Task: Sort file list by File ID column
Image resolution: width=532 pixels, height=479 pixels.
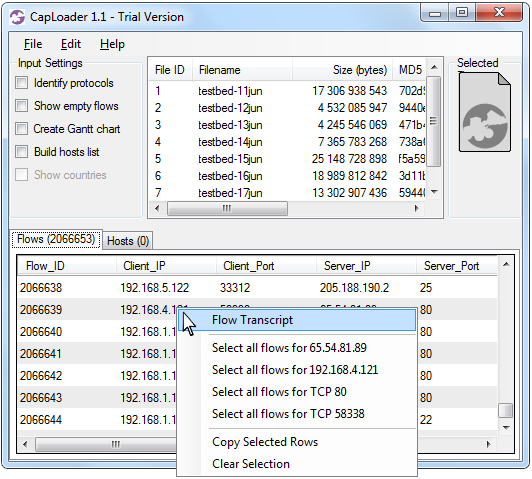Action: (170, 70)
